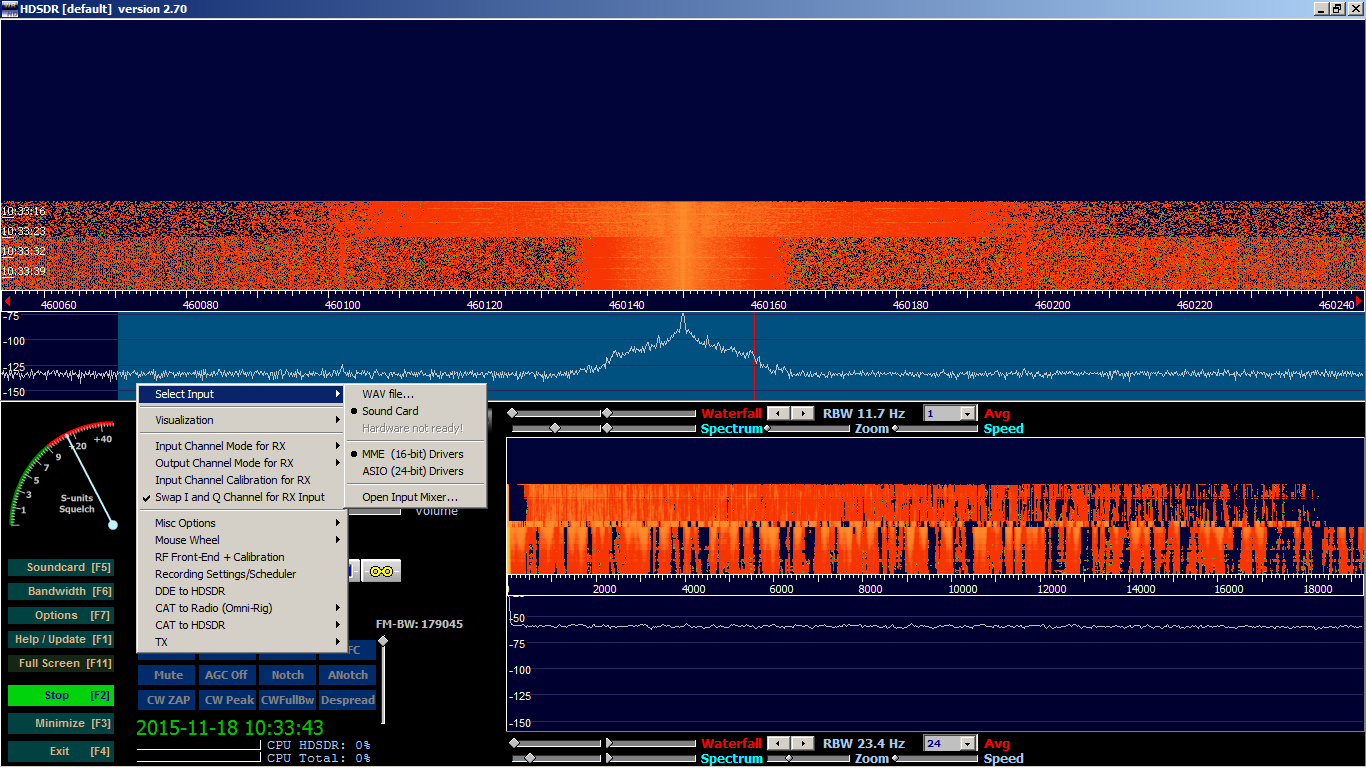
Task: Click the left arrow beside RBW 23.4 Hz
Action: [778, 743]
